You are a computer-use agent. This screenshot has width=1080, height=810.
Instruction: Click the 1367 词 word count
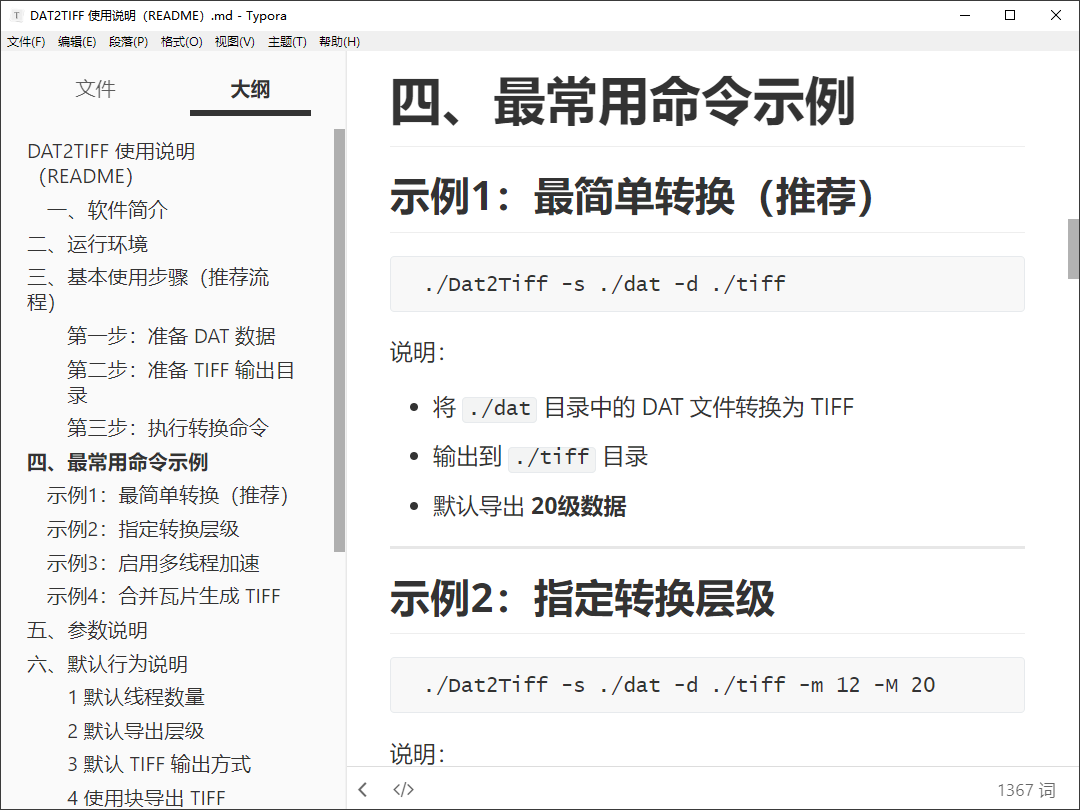[1026, 790]
